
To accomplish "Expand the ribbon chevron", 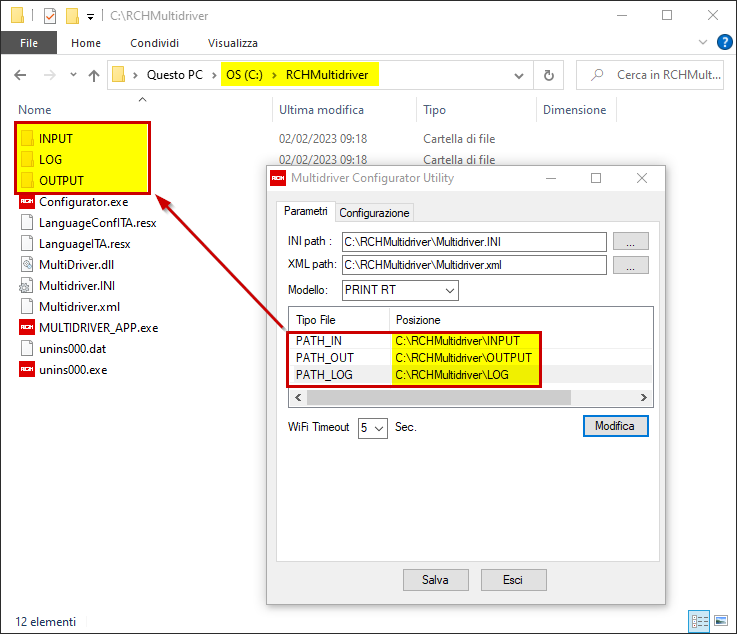I will 703,42.
